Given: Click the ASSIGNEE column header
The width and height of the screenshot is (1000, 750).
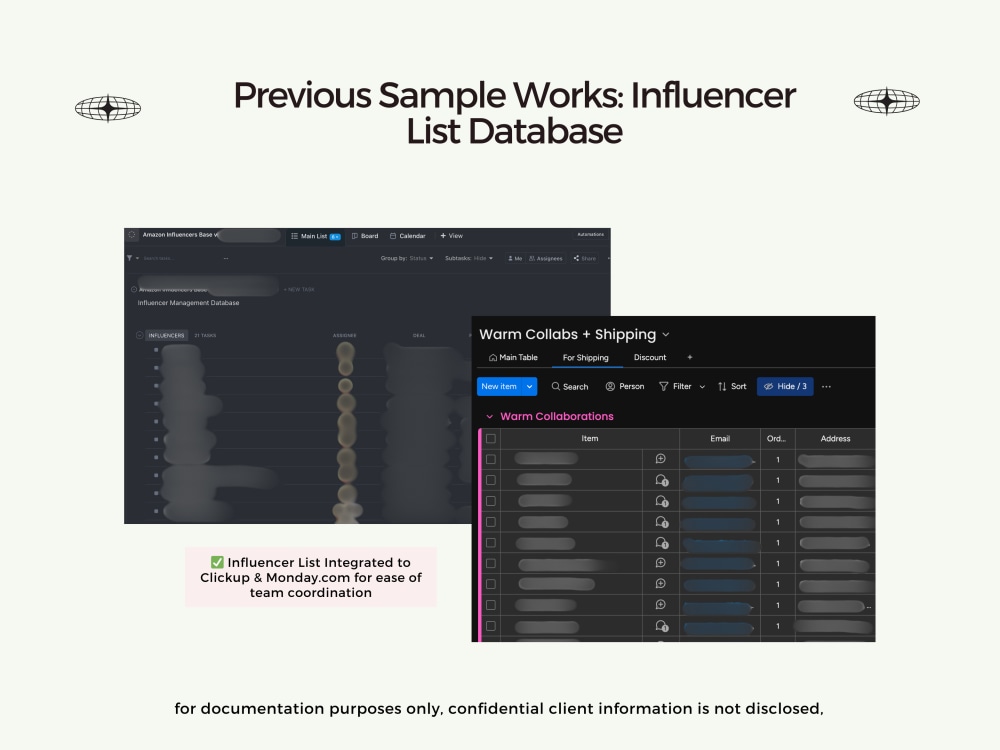Looking at the screenshot, I should pos(344,335).
